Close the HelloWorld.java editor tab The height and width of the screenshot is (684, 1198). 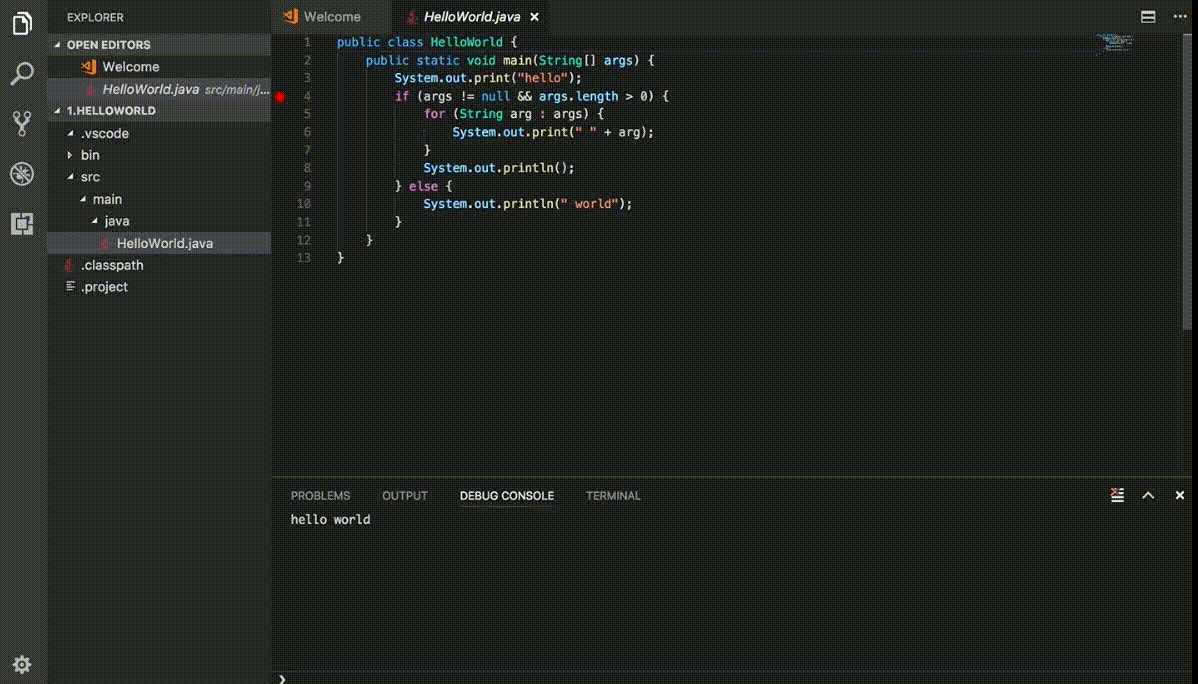click(534, 16)
